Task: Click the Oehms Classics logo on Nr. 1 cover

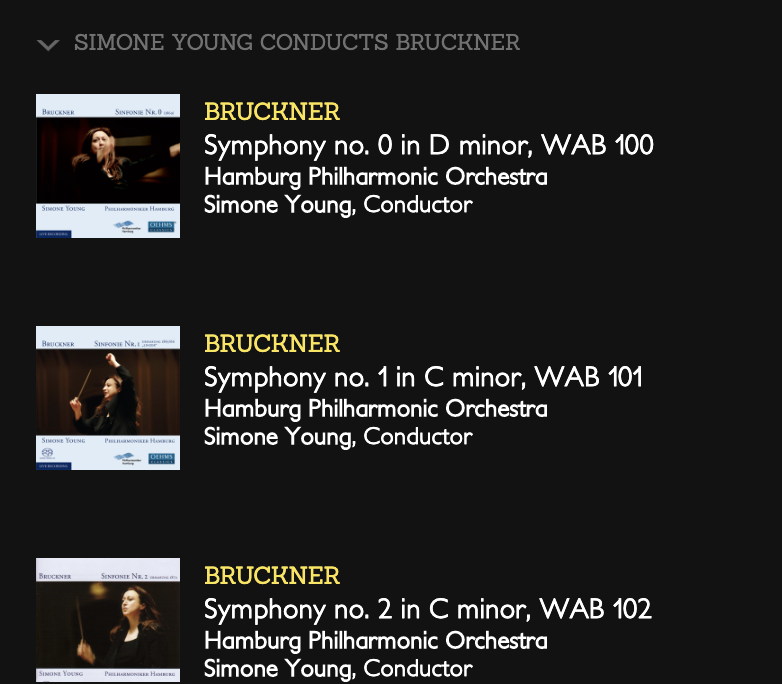Action: click(161, 459)
